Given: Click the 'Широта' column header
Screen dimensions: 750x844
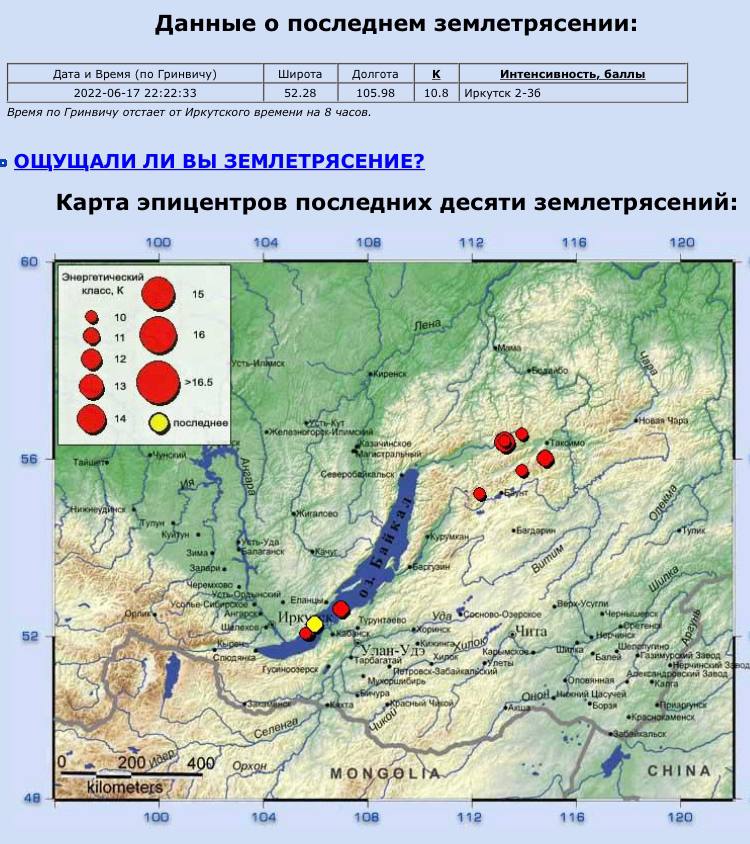Looking at the screenshot, I should pyautogui.click(x=300, y=74).
